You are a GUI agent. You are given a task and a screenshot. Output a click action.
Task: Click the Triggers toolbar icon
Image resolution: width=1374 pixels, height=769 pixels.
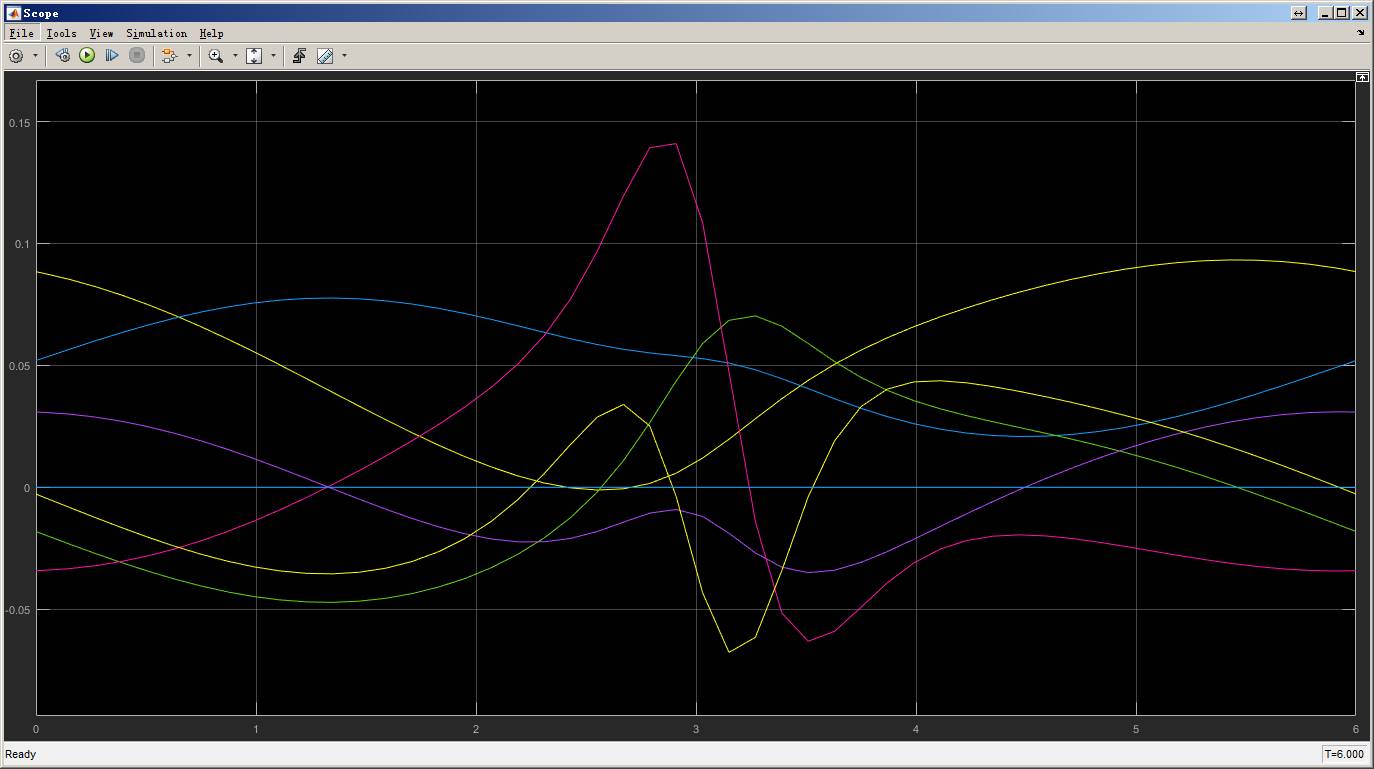(x=299, y=56)
